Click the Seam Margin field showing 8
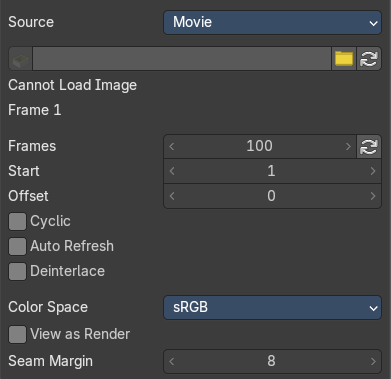 (272, 361)
